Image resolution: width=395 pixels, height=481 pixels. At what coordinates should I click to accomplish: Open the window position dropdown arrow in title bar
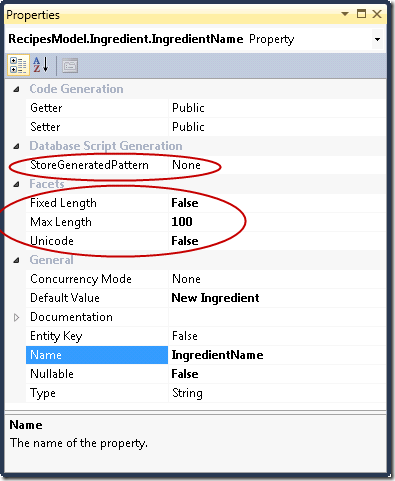coord(345,14)
